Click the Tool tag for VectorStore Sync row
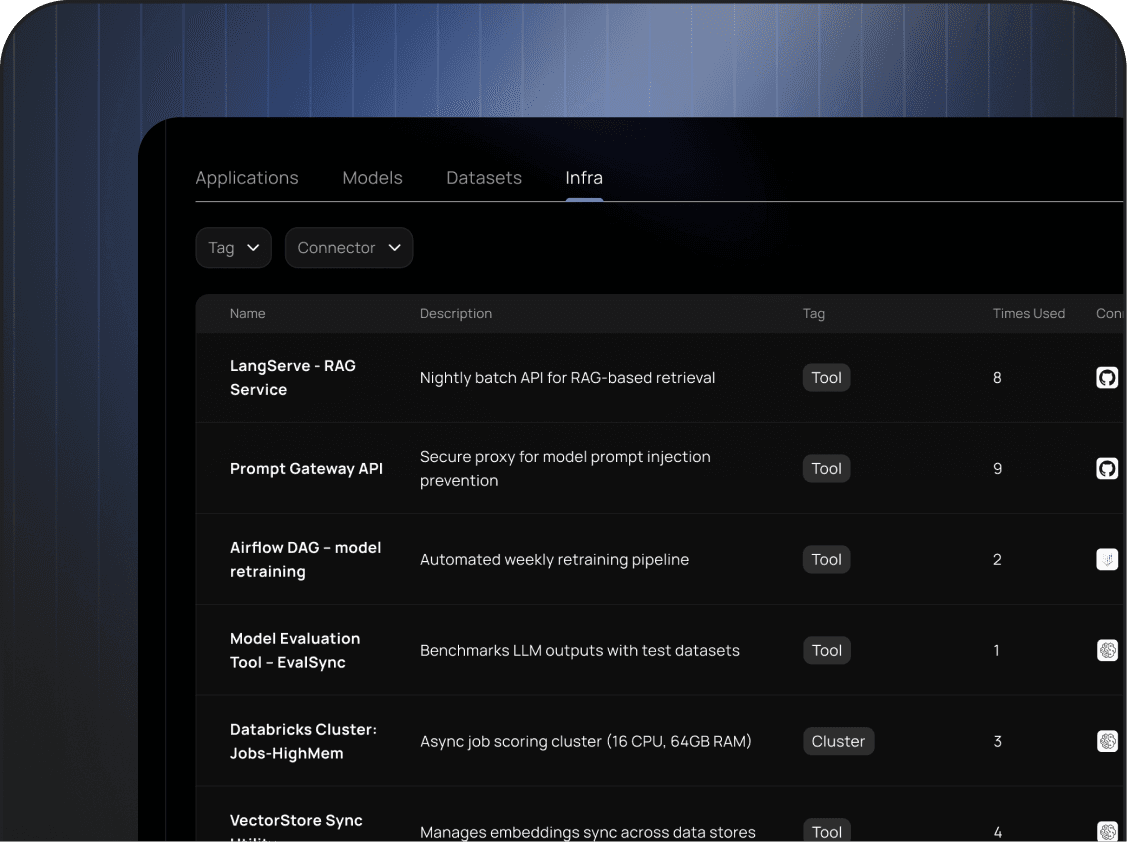Image resolution: width=1127 pixels, height=842 pixels. click(827, 831)
